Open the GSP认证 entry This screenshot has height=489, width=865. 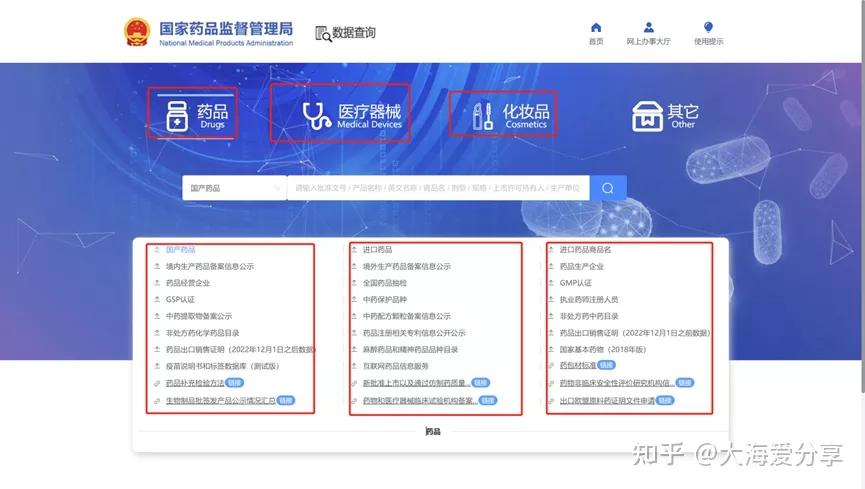coord(180,300)
